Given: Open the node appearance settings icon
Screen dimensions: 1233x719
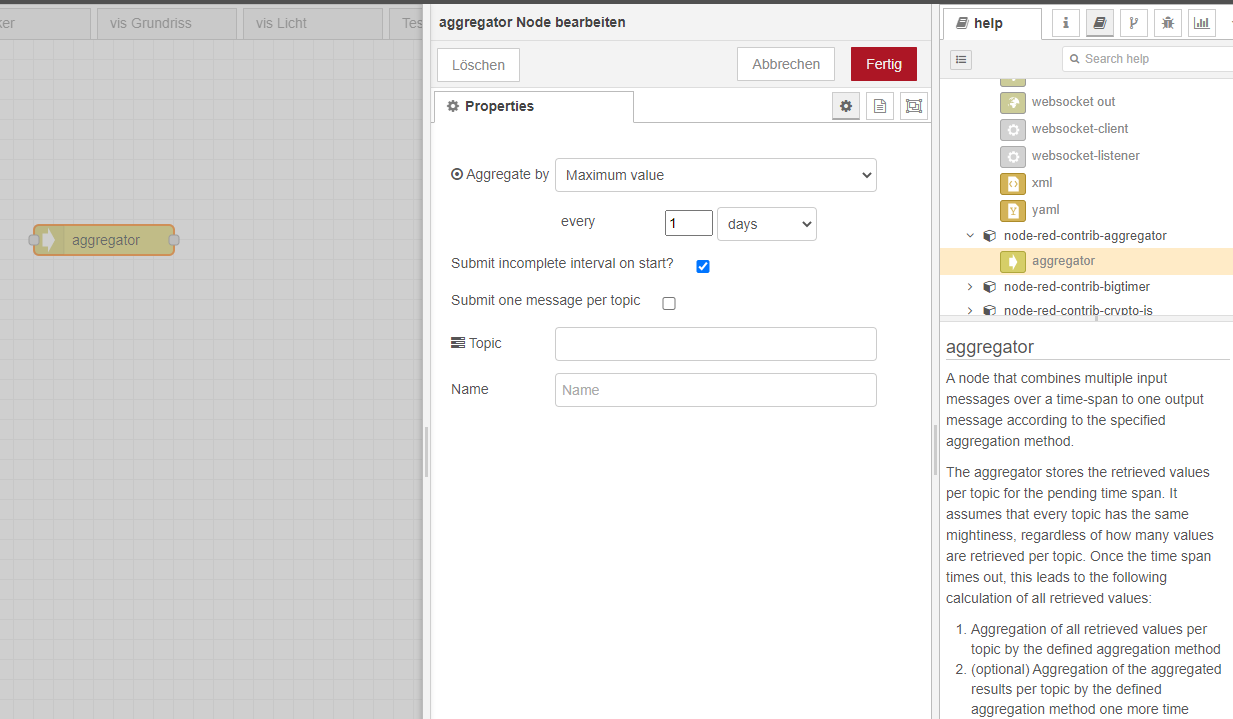Looking at the screenshot, I should click(x=913, y=106).
